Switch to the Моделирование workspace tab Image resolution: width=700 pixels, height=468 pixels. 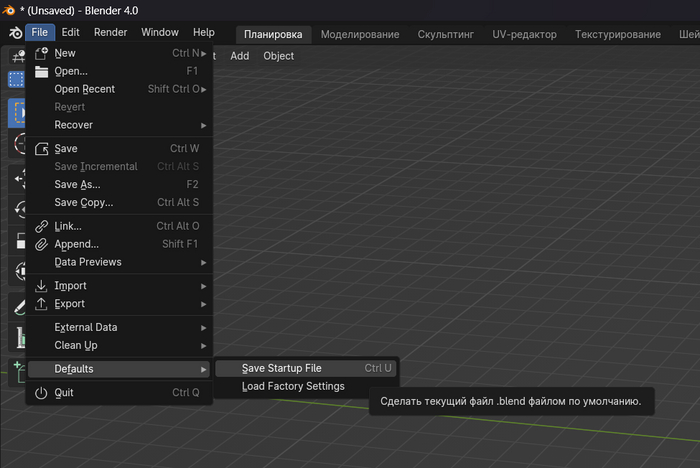(x=360, y=34)
